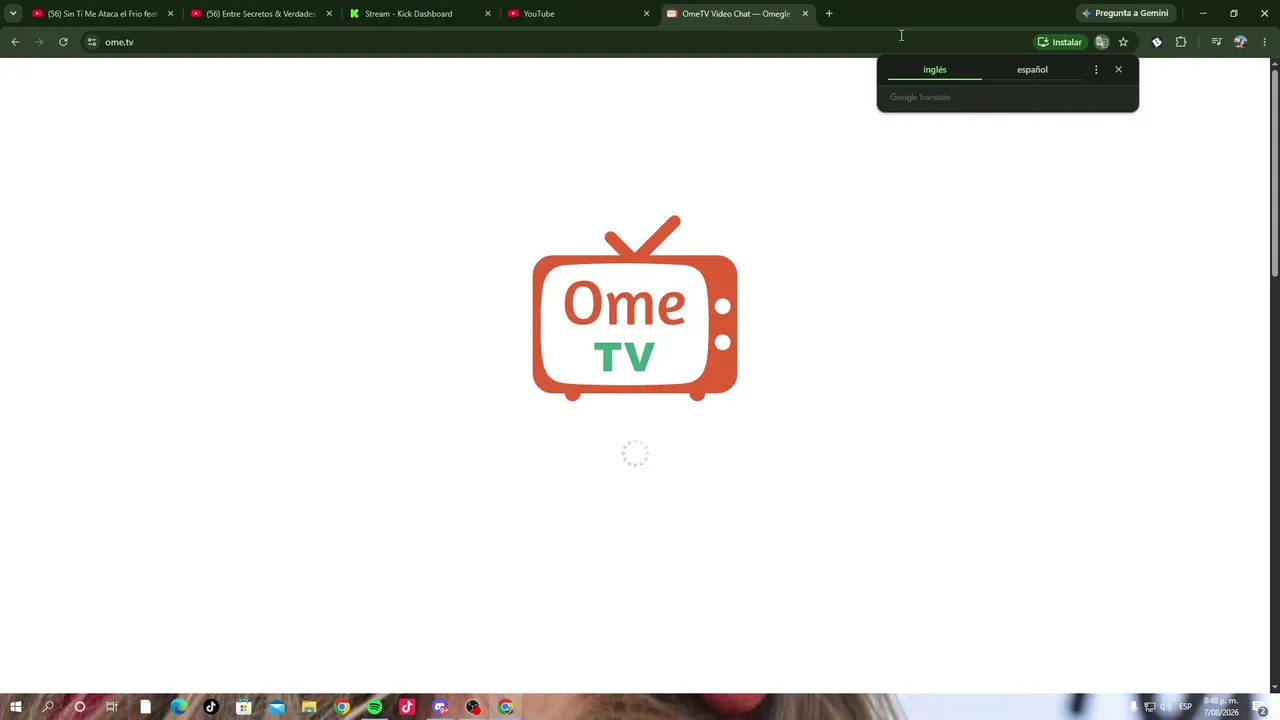The height and width of the screenshot is (720, 1280).
Task: Open the Windows notification center
Action: [x=1261, y=707]
